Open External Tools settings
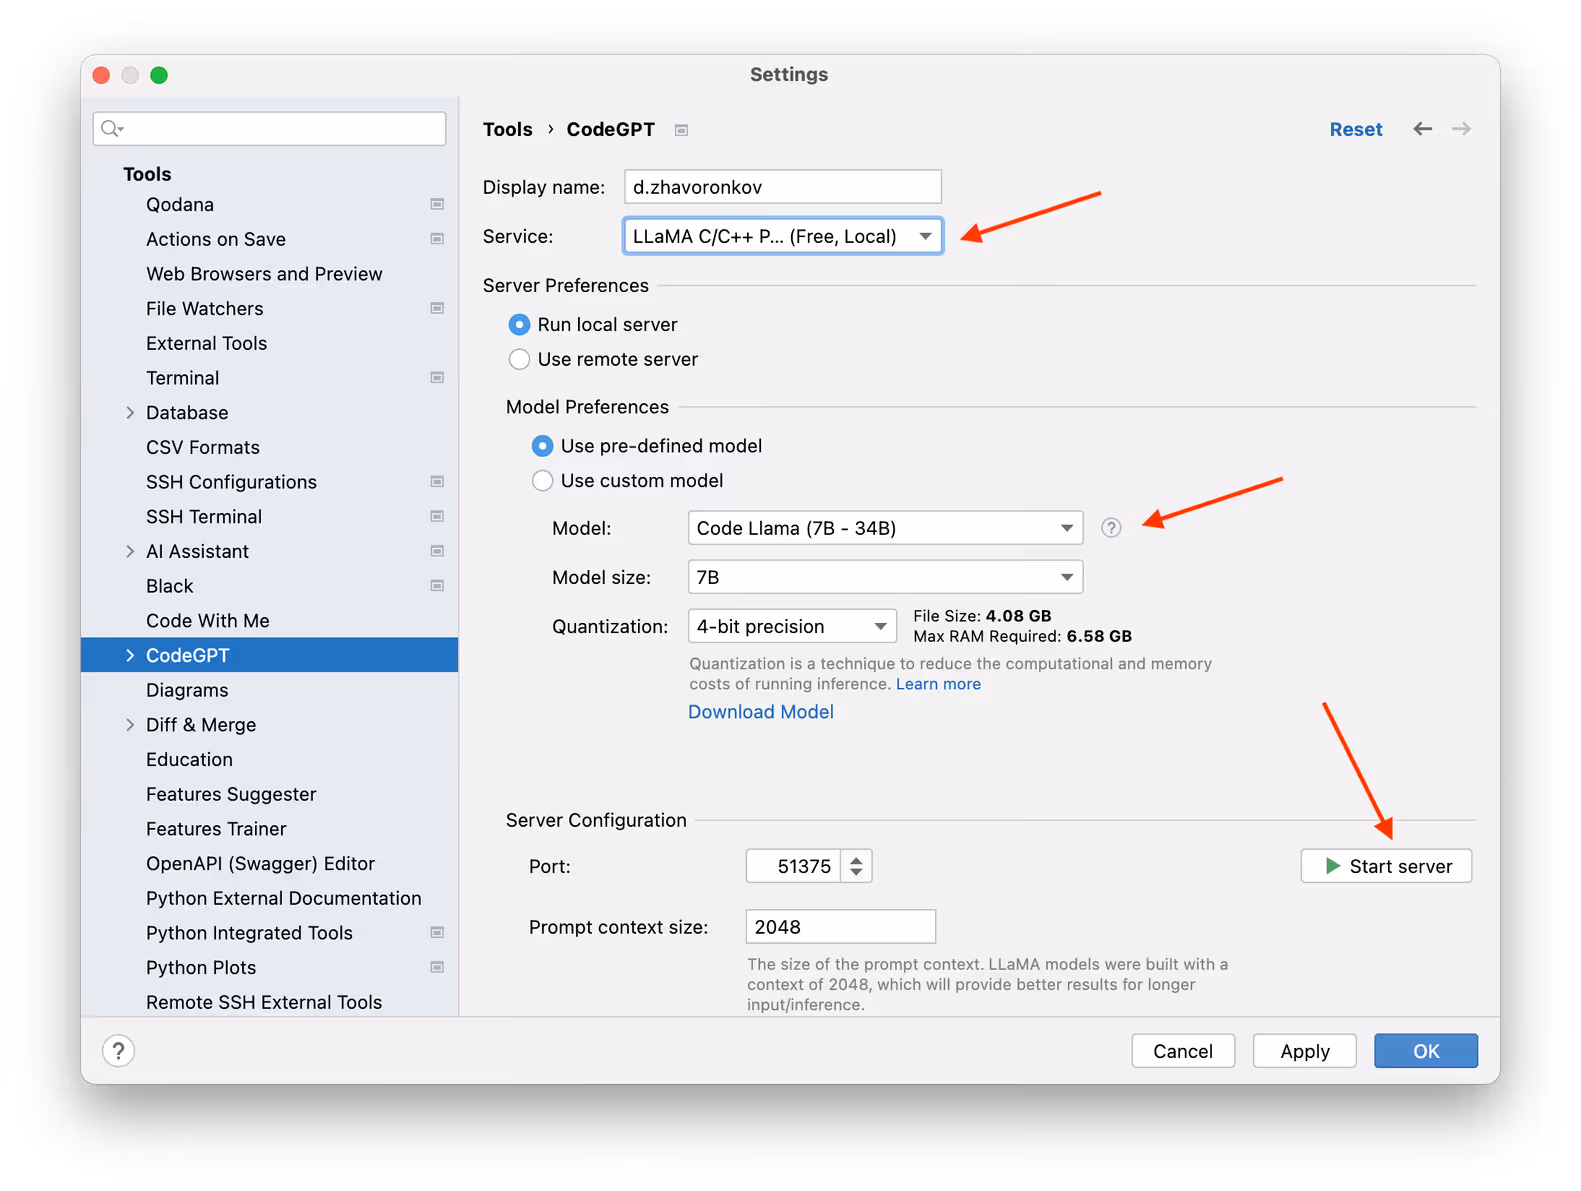Image resolution: width=1581 pixels, height=1191 pixels. 206,343
